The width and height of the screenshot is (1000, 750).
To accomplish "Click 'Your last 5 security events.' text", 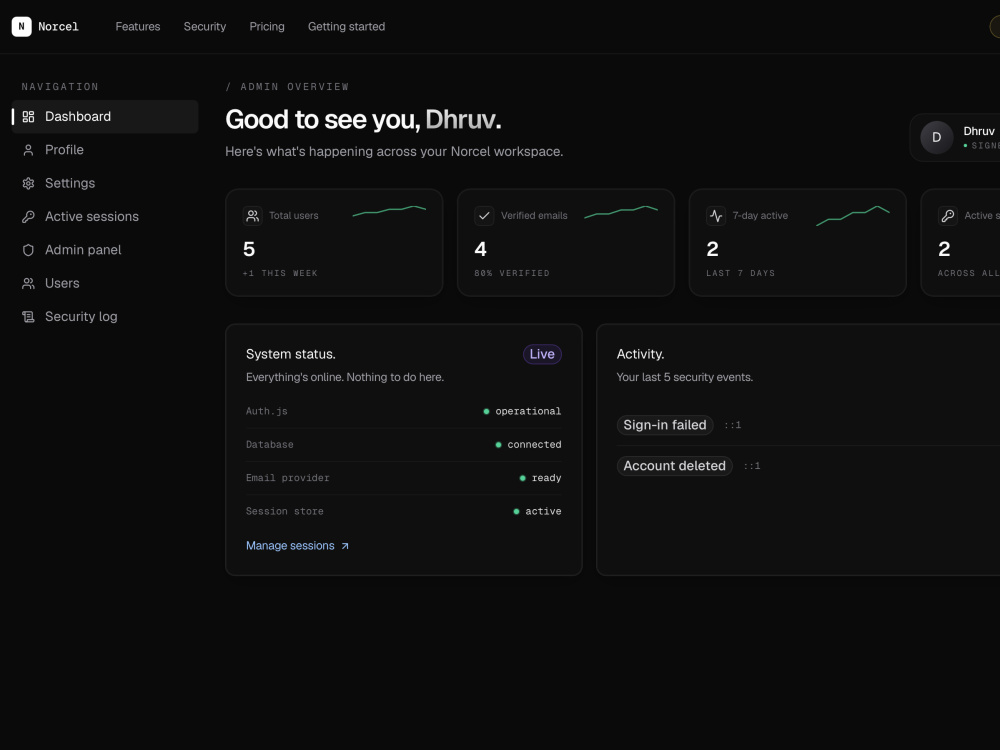I will (x=684, y=377).
